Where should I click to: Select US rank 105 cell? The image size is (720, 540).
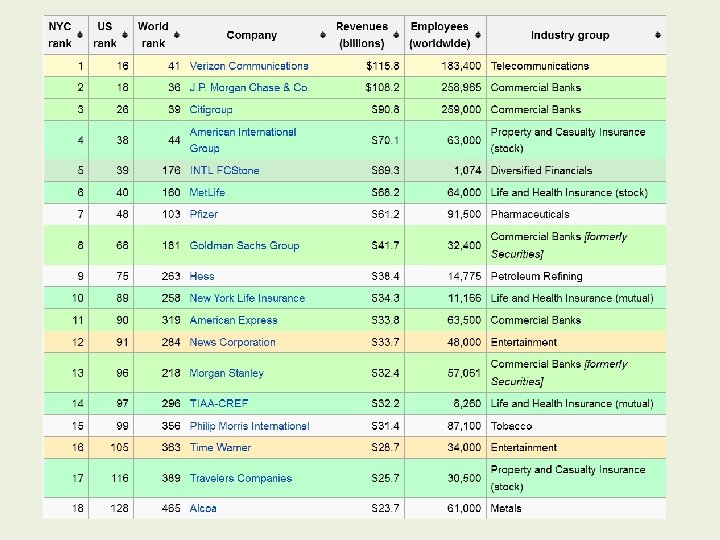(119, 447)
